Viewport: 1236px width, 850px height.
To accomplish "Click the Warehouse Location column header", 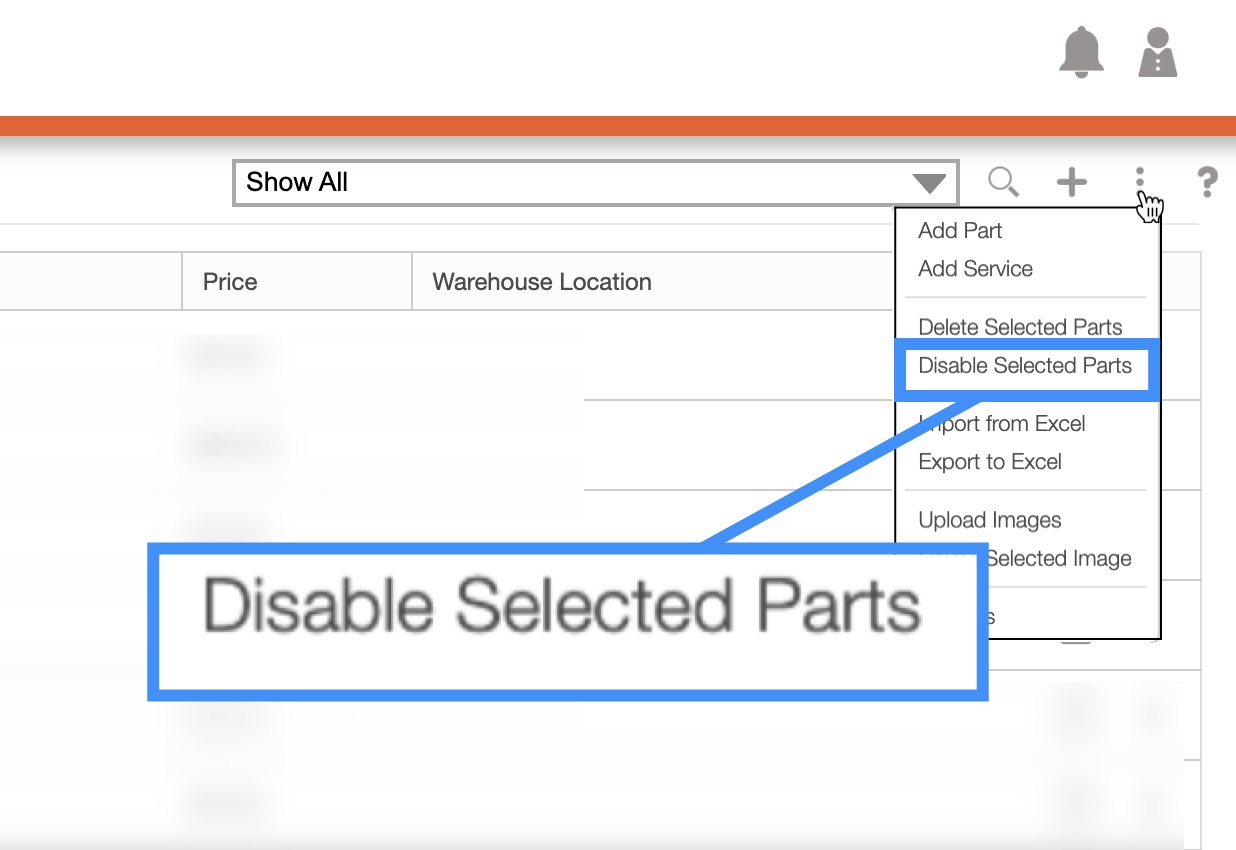I will click(x=542, y=282).
